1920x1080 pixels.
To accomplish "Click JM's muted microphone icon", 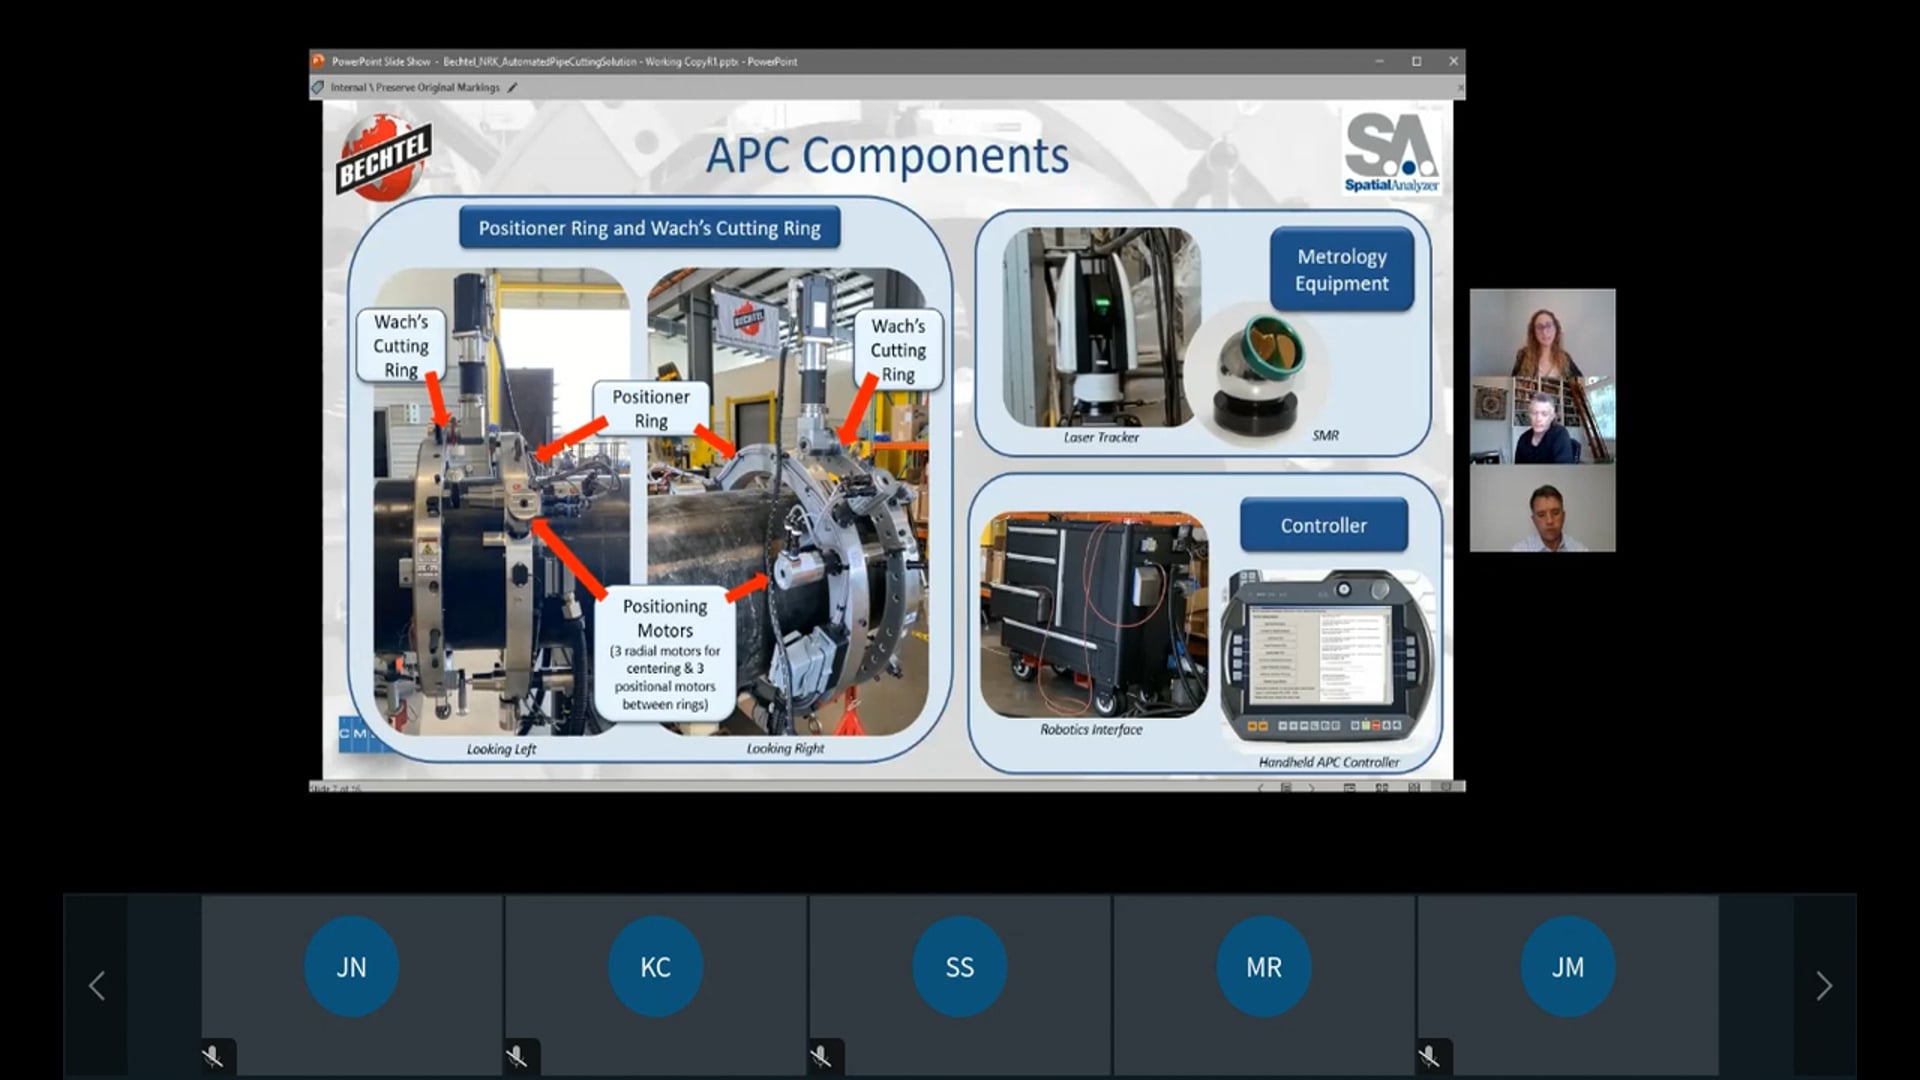I will click(x=1430, y=1057).
